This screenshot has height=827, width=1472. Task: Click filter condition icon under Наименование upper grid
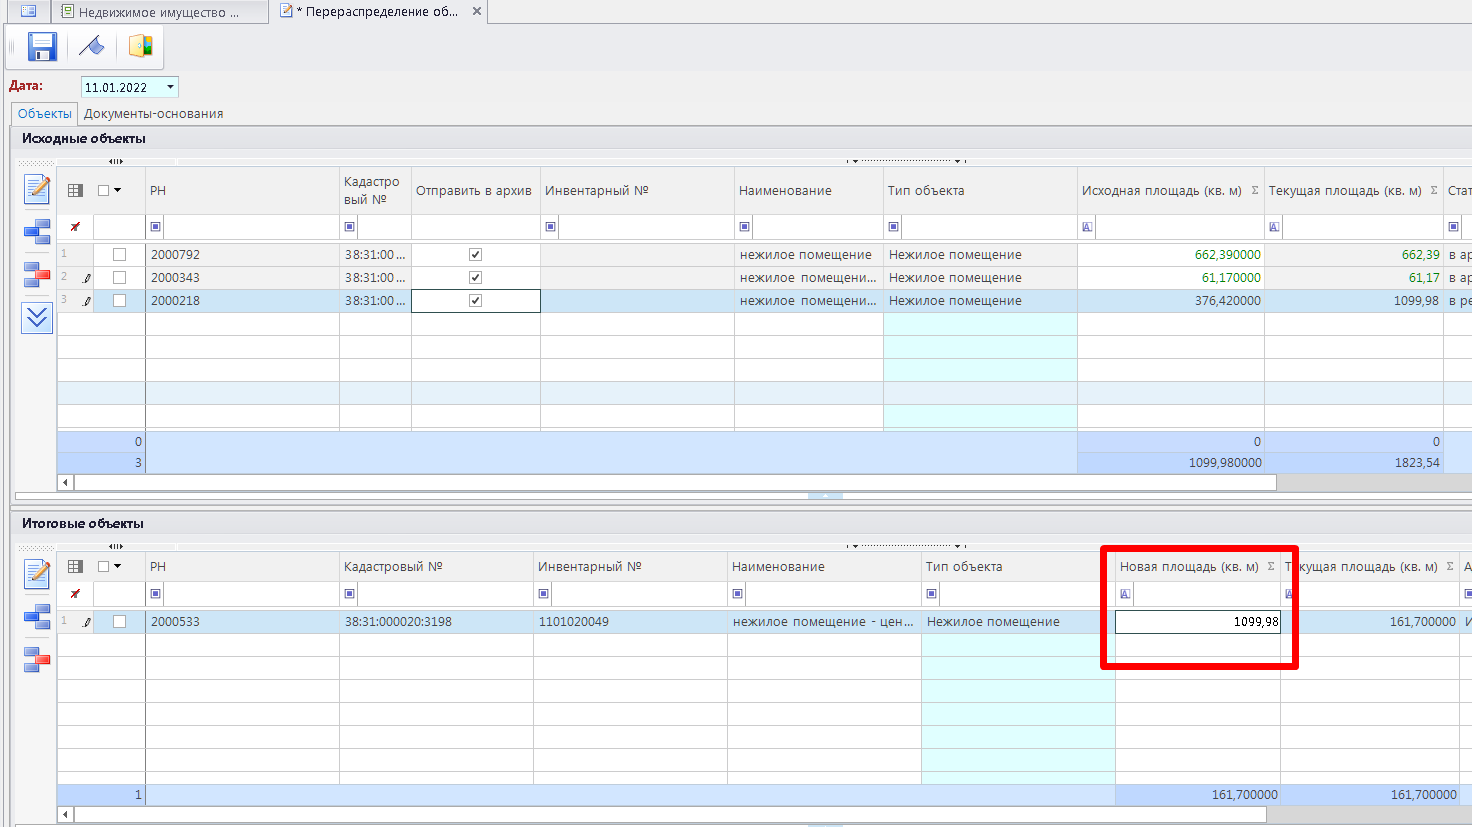[745, 227]
